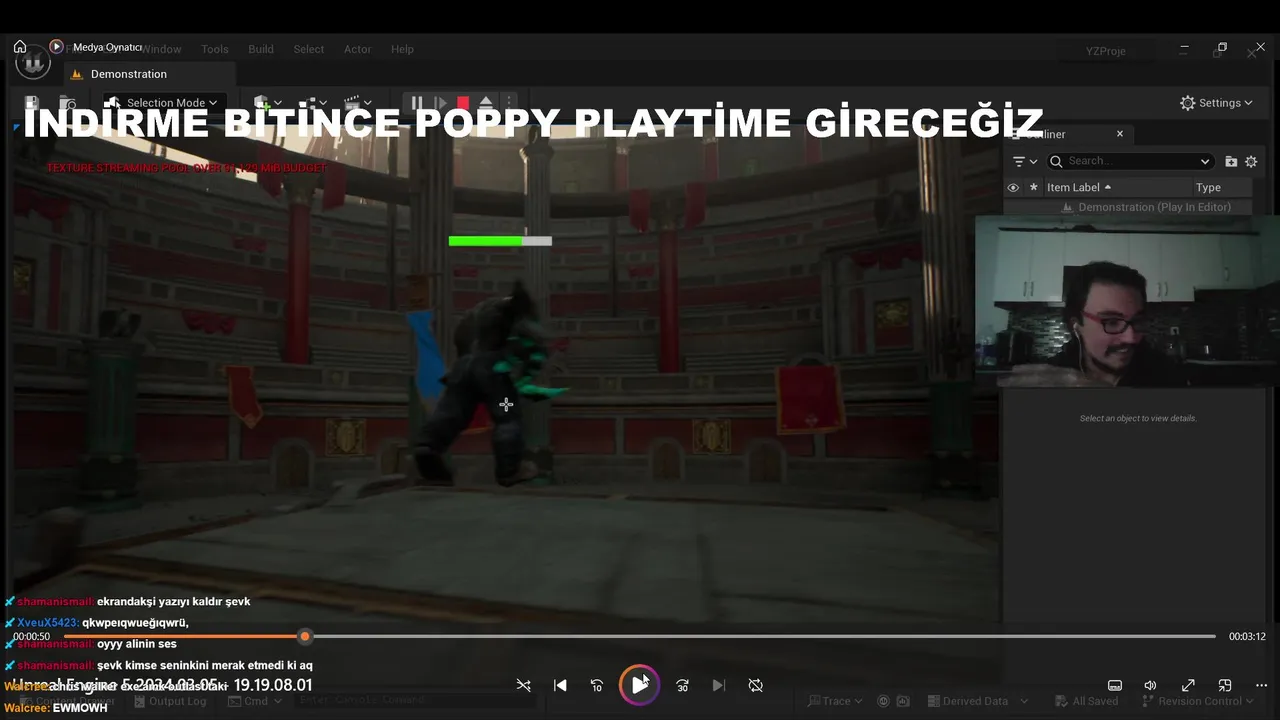Click the round Play button
Viewport: 1280px width, 720px height.
click(639, 685)
